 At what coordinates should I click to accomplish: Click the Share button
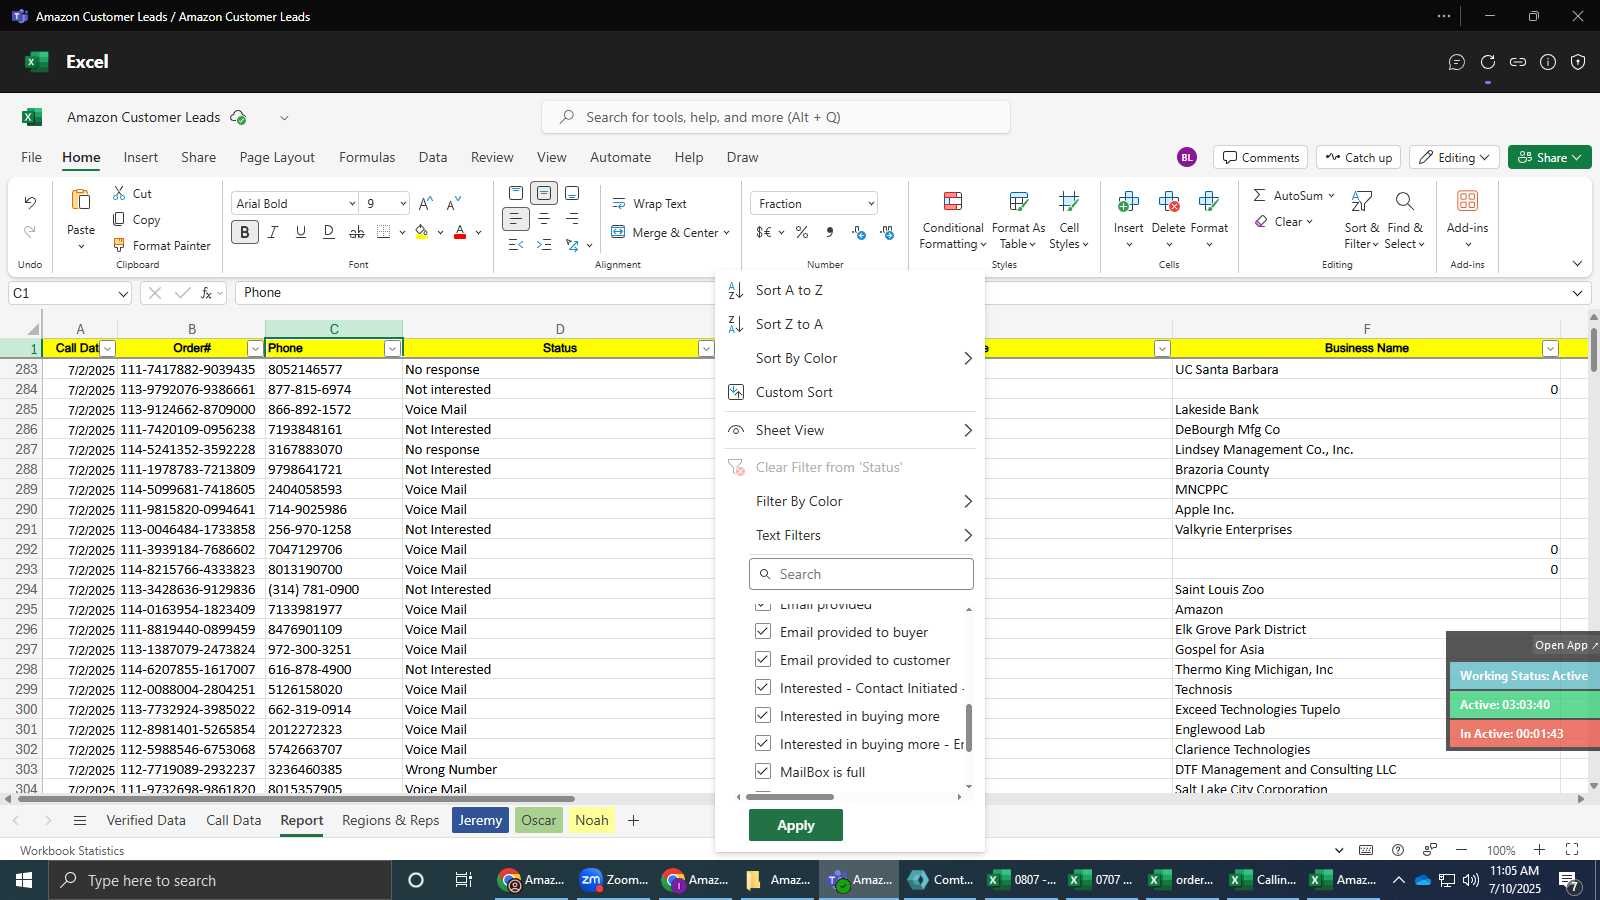(1549, 157)
